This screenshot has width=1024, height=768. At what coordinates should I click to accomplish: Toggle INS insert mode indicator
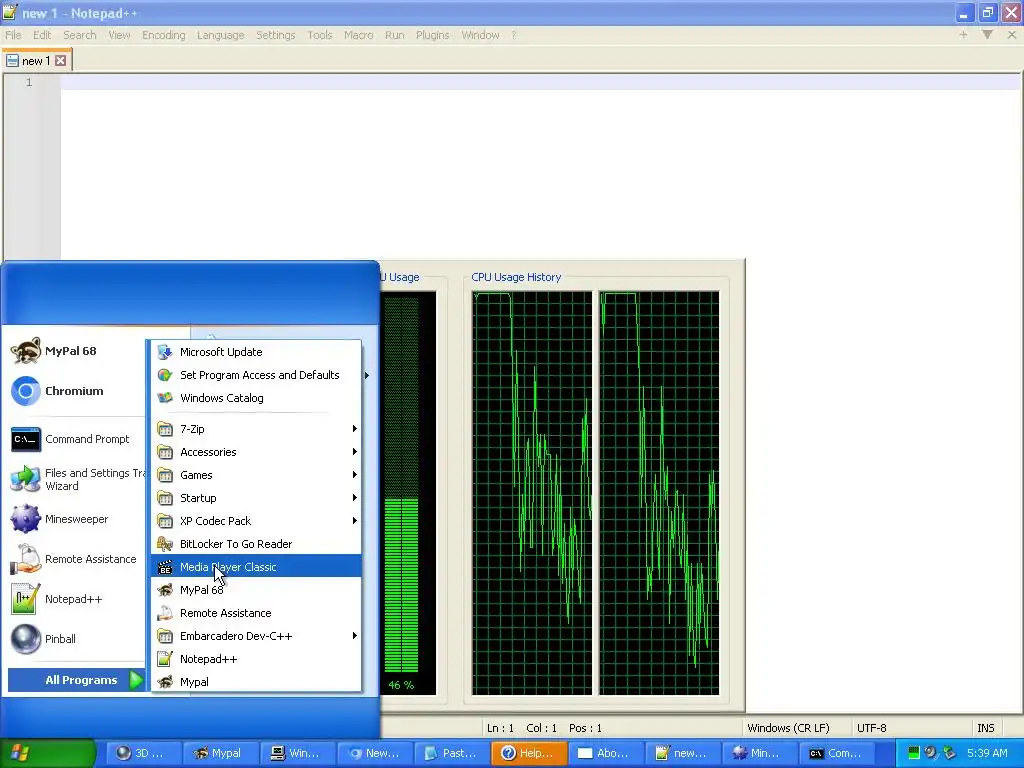pyautogui.click(x=986, y=728)
